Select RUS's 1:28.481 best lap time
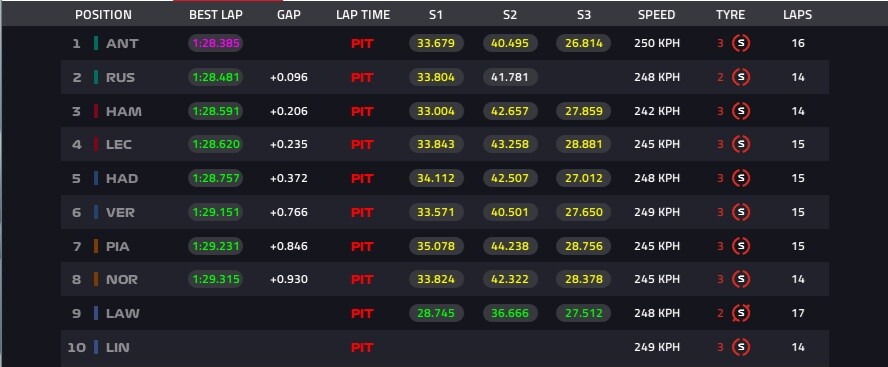The height and width of the screenshot is (367, 888). [216, 77]
